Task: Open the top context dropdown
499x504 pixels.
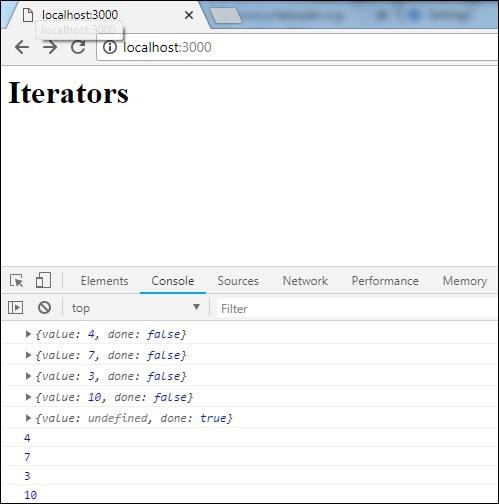Action: click(136, 308)
